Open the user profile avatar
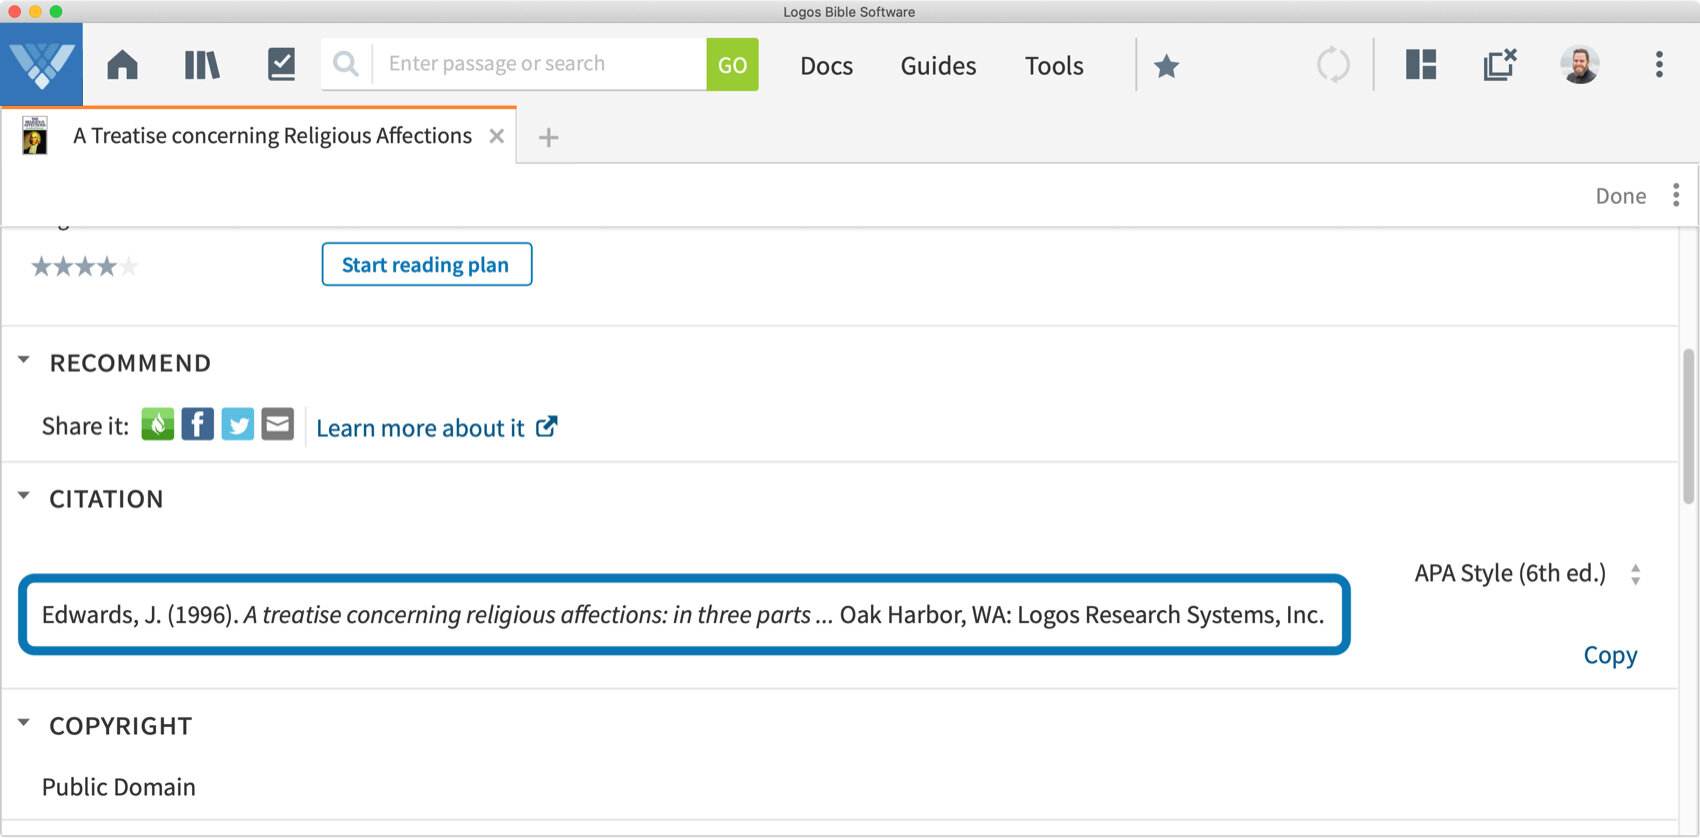The height and width of the screenshot is (838, 1700). (x=1580, y=65)
